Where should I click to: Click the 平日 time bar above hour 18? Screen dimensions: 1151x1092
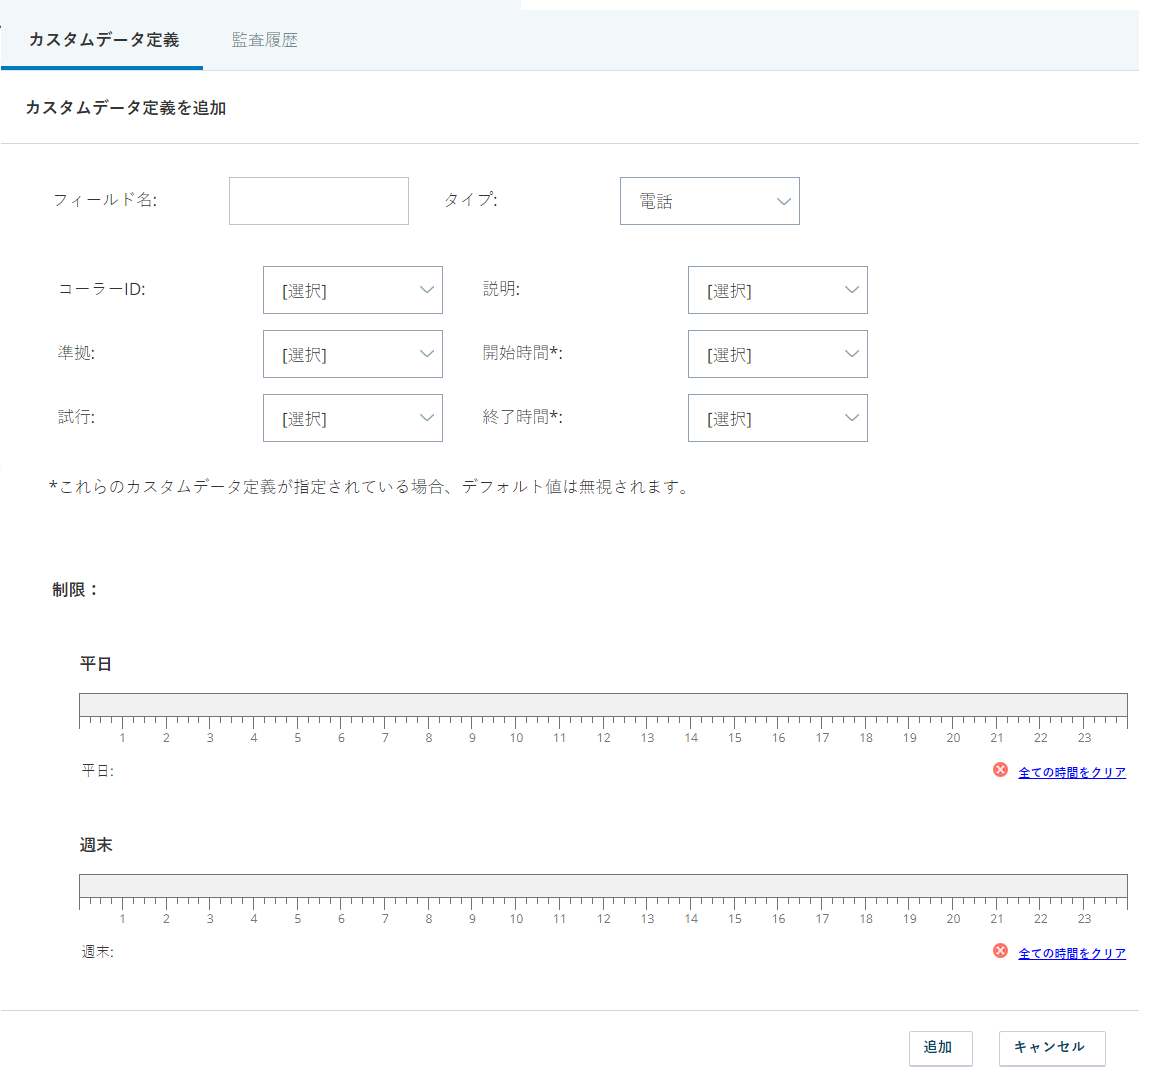point(865,705)
